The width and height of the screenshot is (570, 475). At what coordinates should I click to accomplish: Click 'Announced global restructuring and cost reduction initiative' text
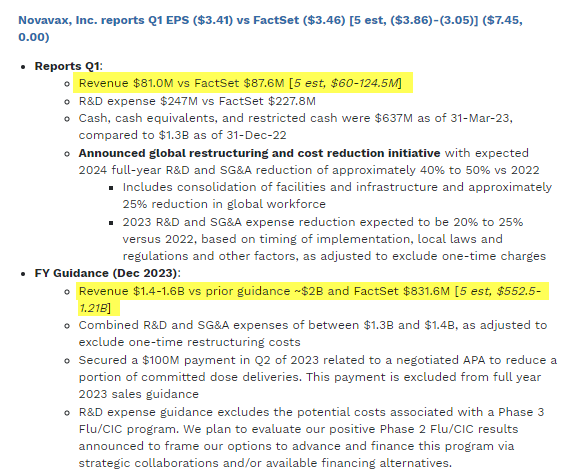259,153
